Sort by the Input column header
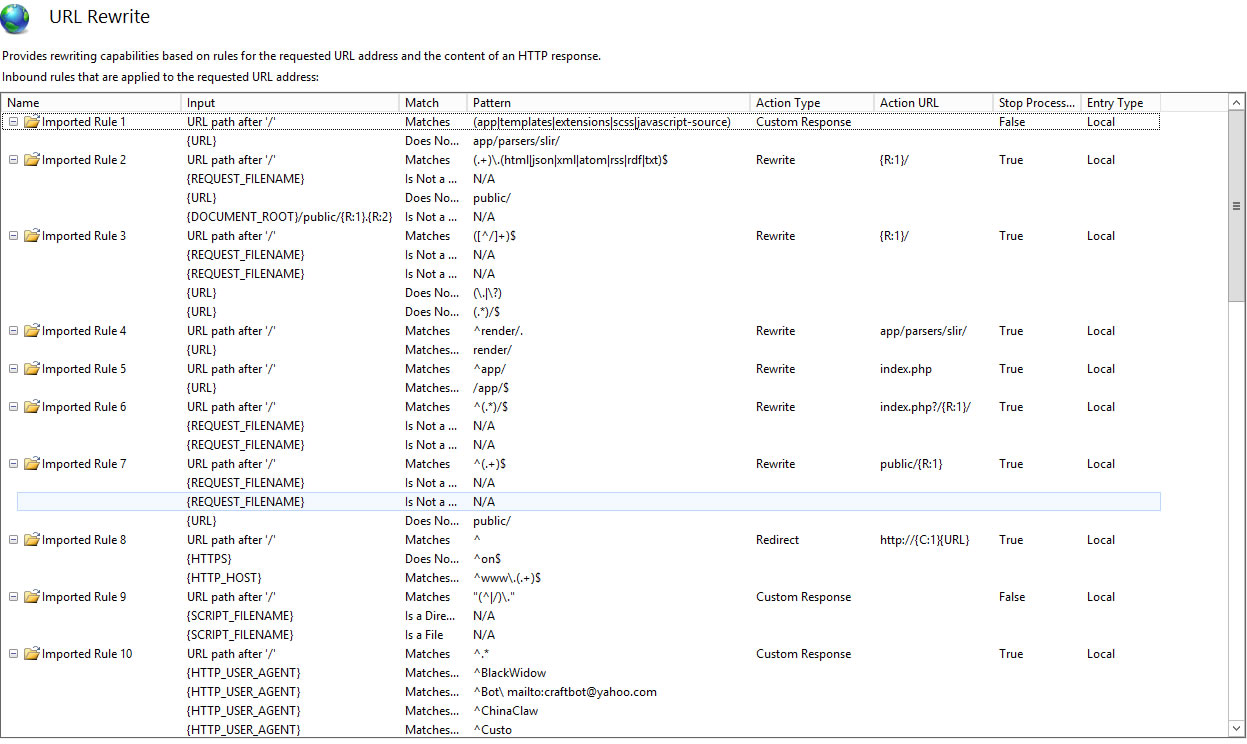The image size is (1247, 744). (290, 103)
